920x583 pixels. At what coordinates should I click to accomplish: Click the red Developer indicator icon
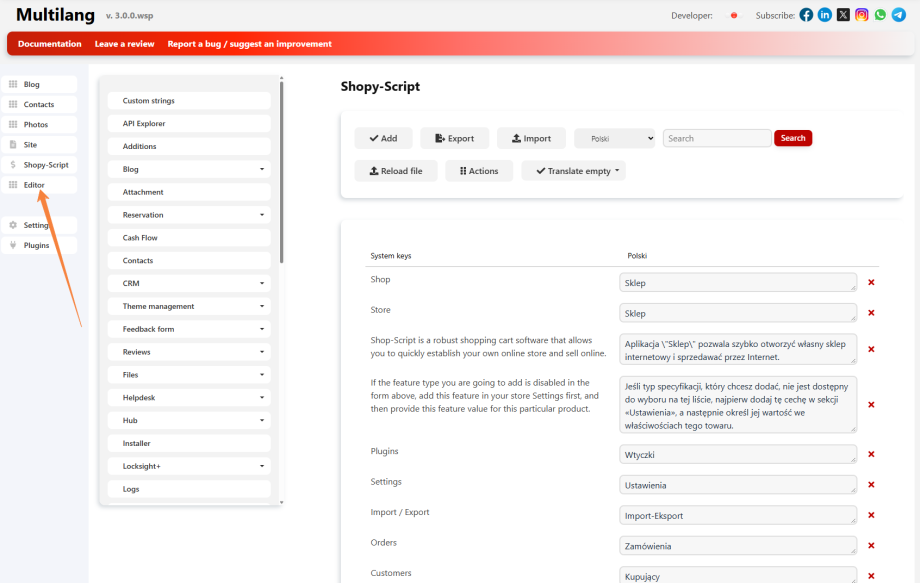tap(733, 15)
